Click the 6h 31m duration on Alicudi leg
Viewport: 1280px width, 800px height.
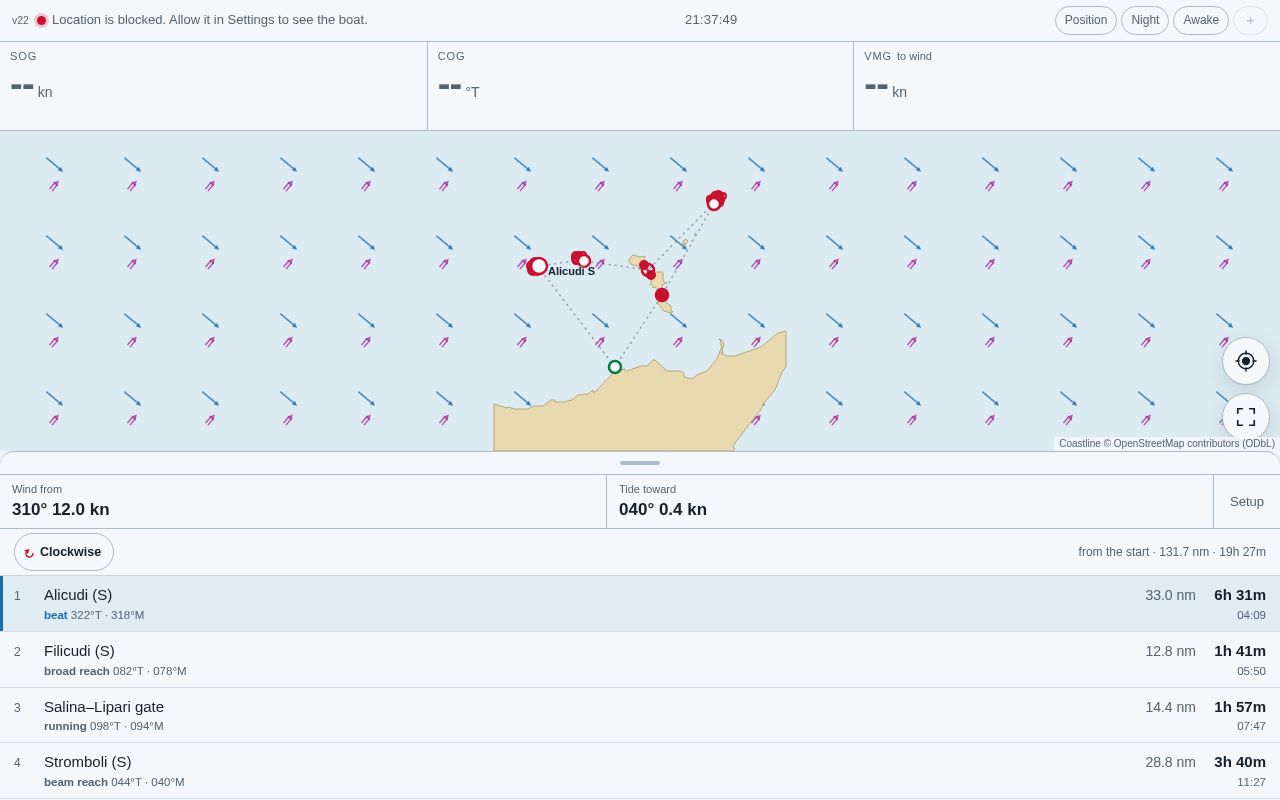click(1240, 595)
